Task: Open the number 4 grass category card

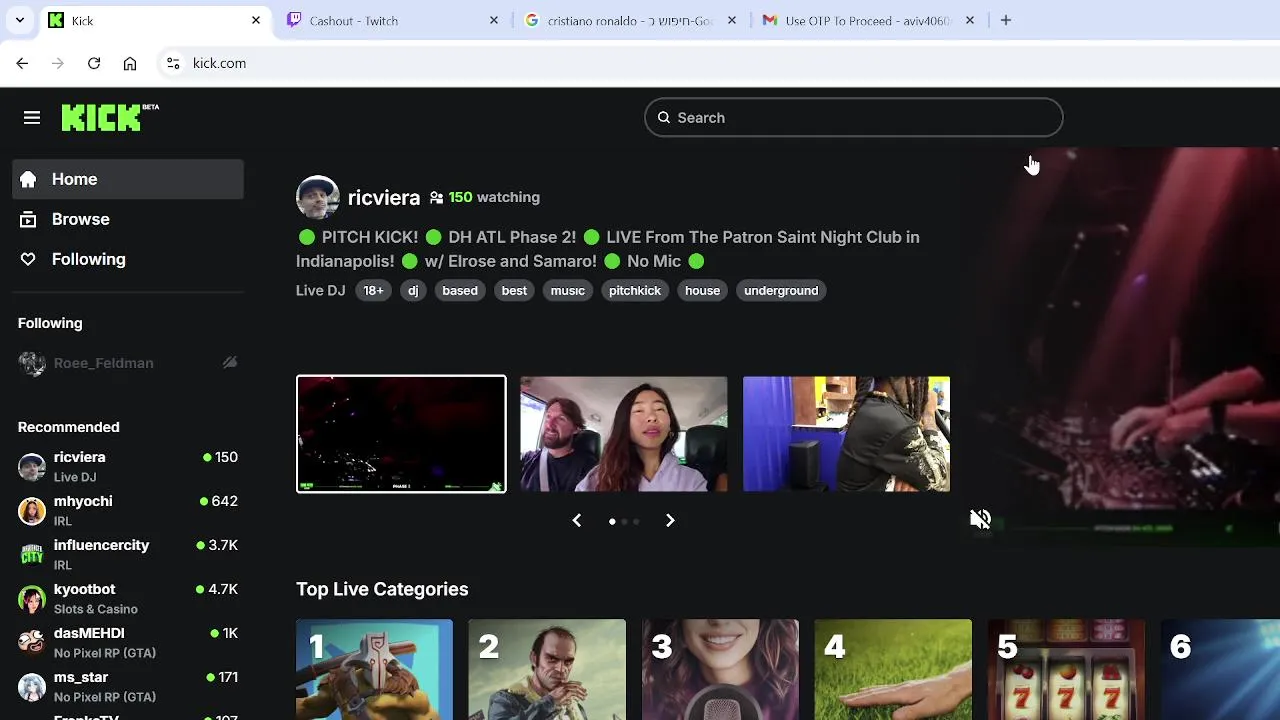Action: click(893, 669)
